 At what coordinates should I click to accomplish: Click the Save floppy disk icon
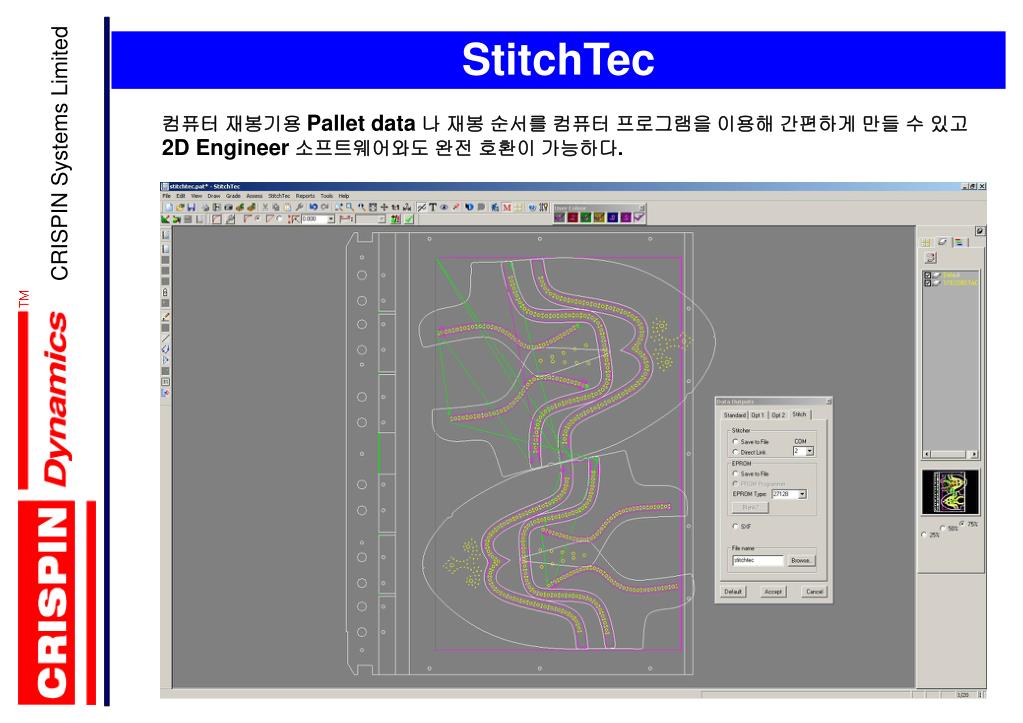[x=191, y=207]
